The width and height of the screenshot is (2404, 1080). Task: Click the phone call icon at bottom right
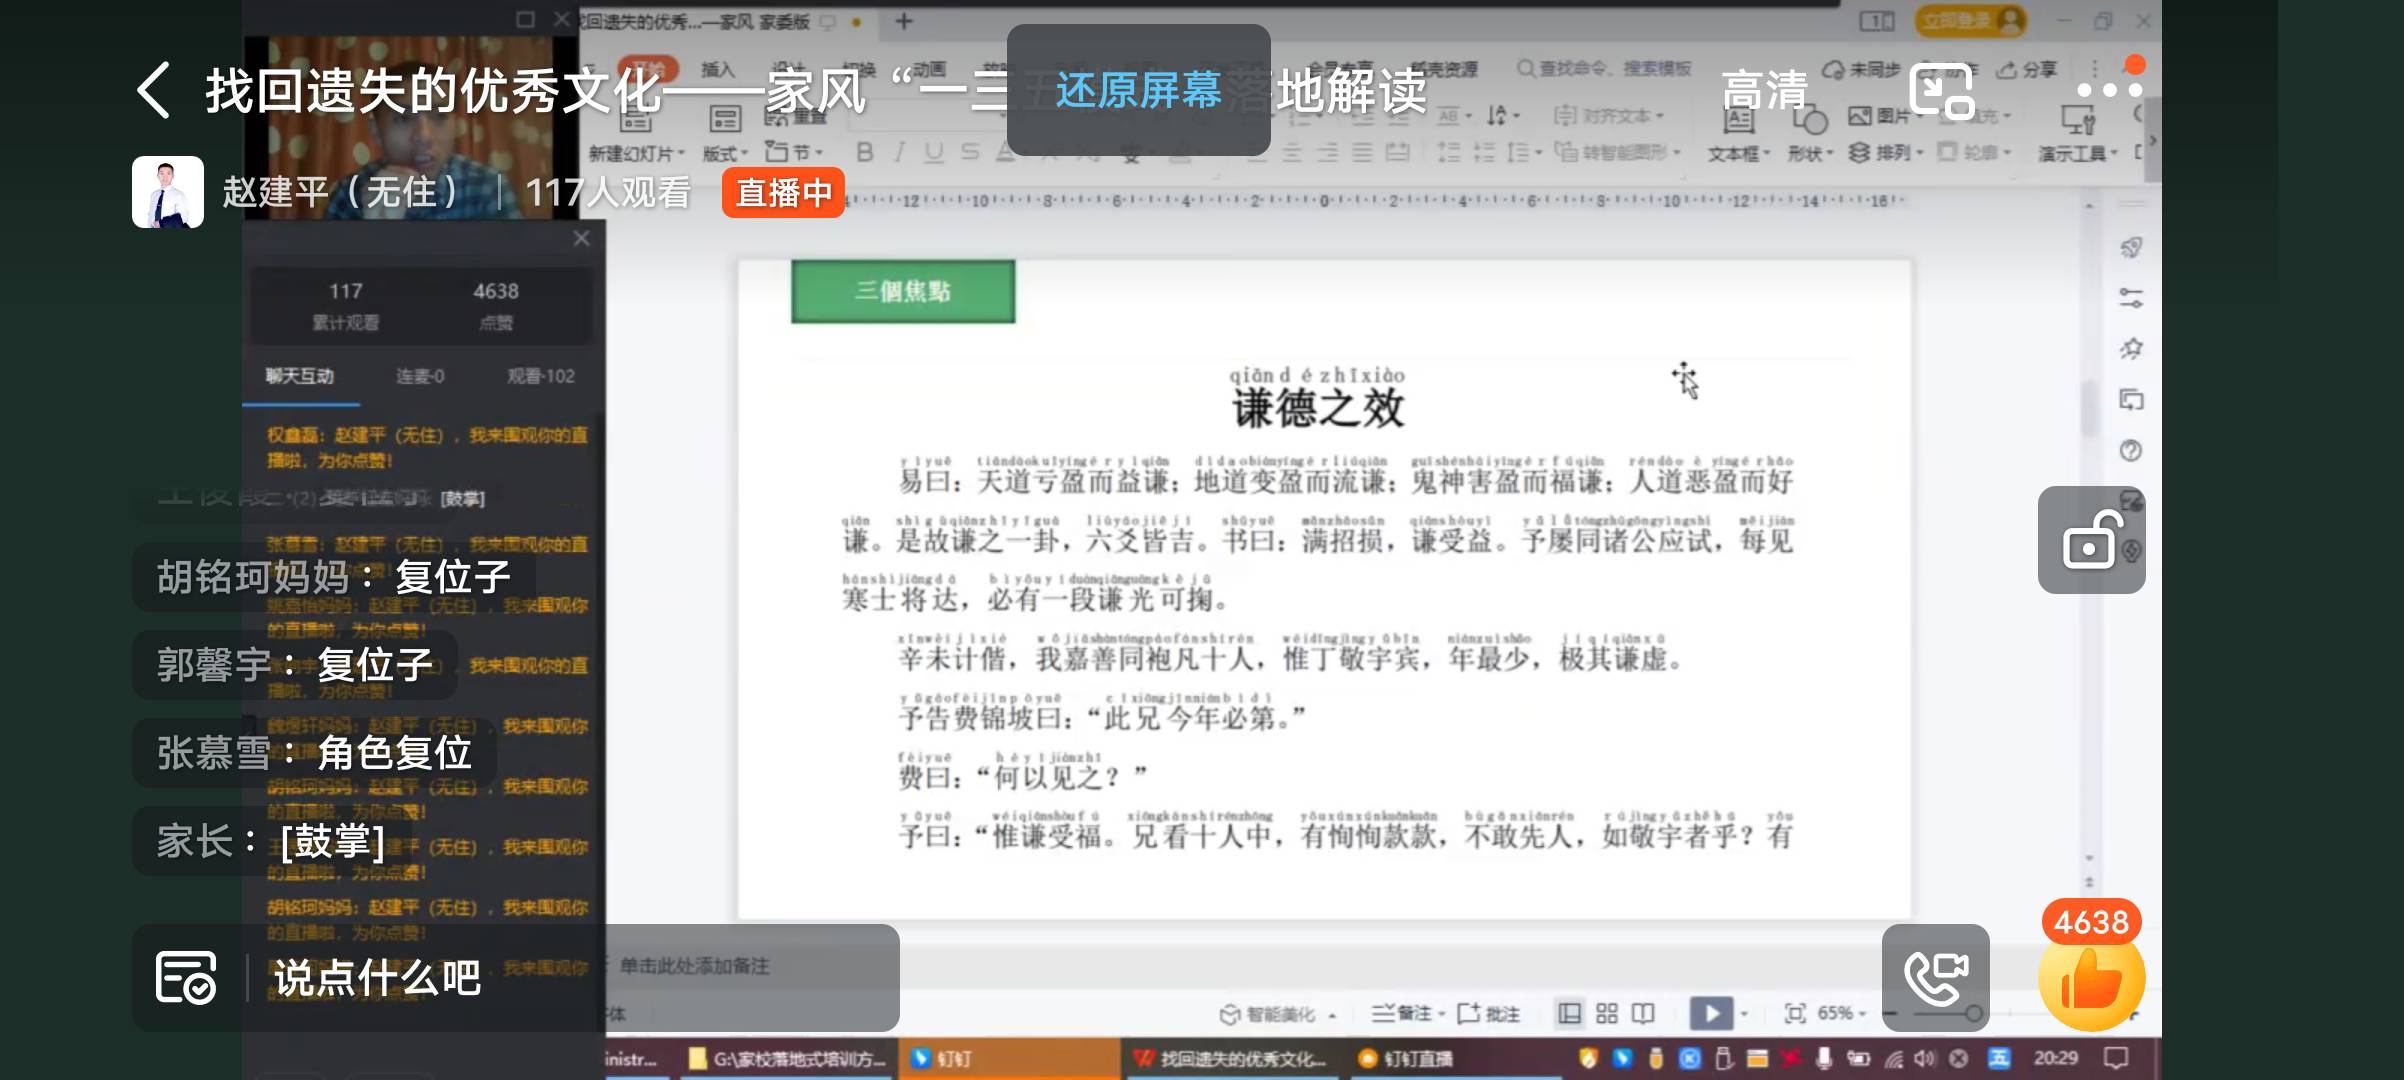pyautogui.click(x=1936, y=978)
